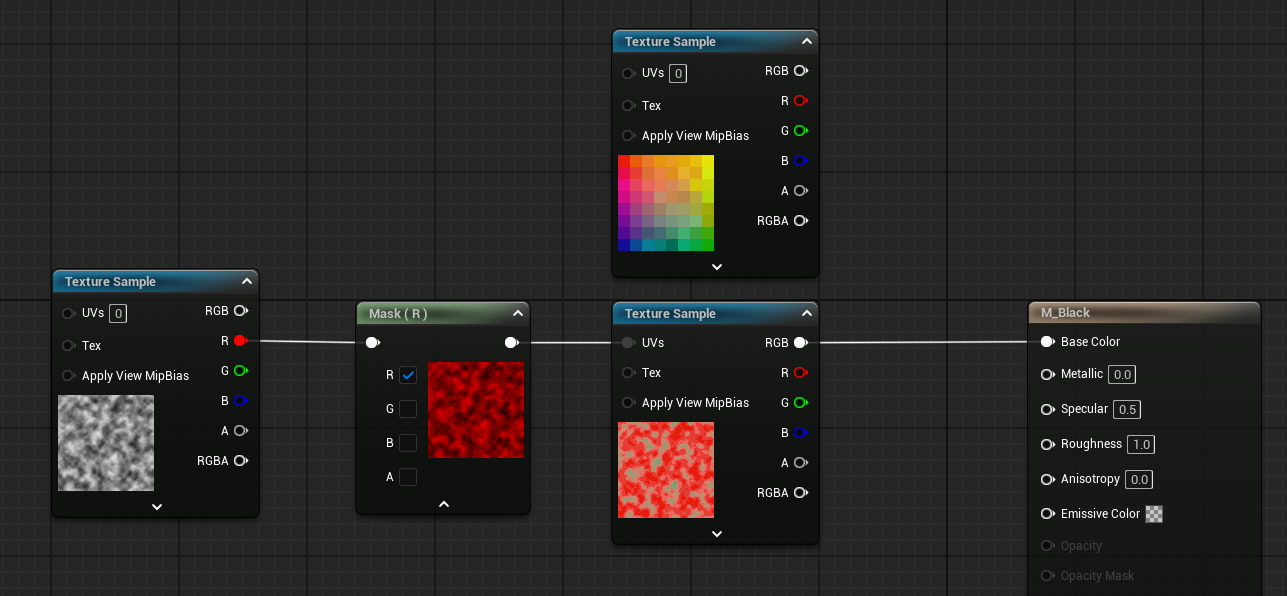The height and width of the screenshot is (596, 1287).
Task: Select the red-patterned Texture Sample title bar
Action: click(715, 313)
